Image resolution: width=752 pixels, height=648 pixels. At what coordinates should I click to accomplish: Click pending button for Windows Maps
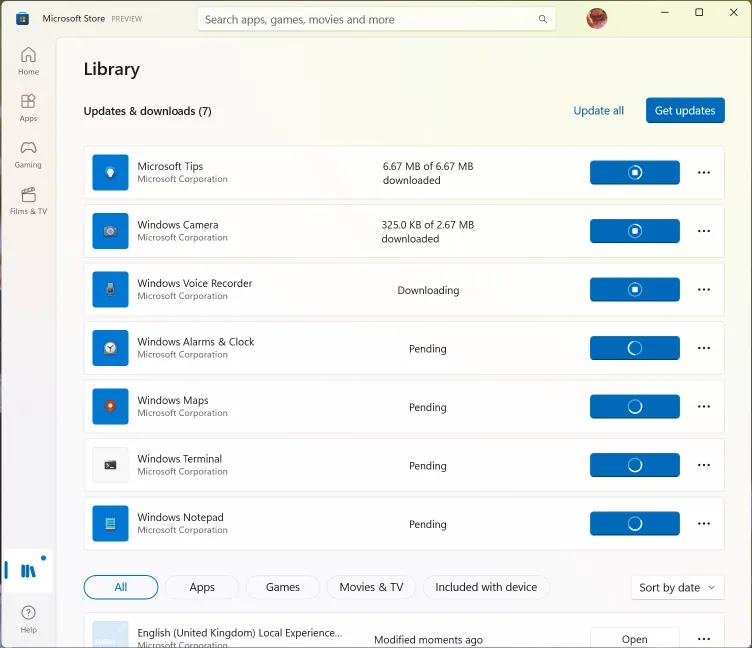click(634, 406)
